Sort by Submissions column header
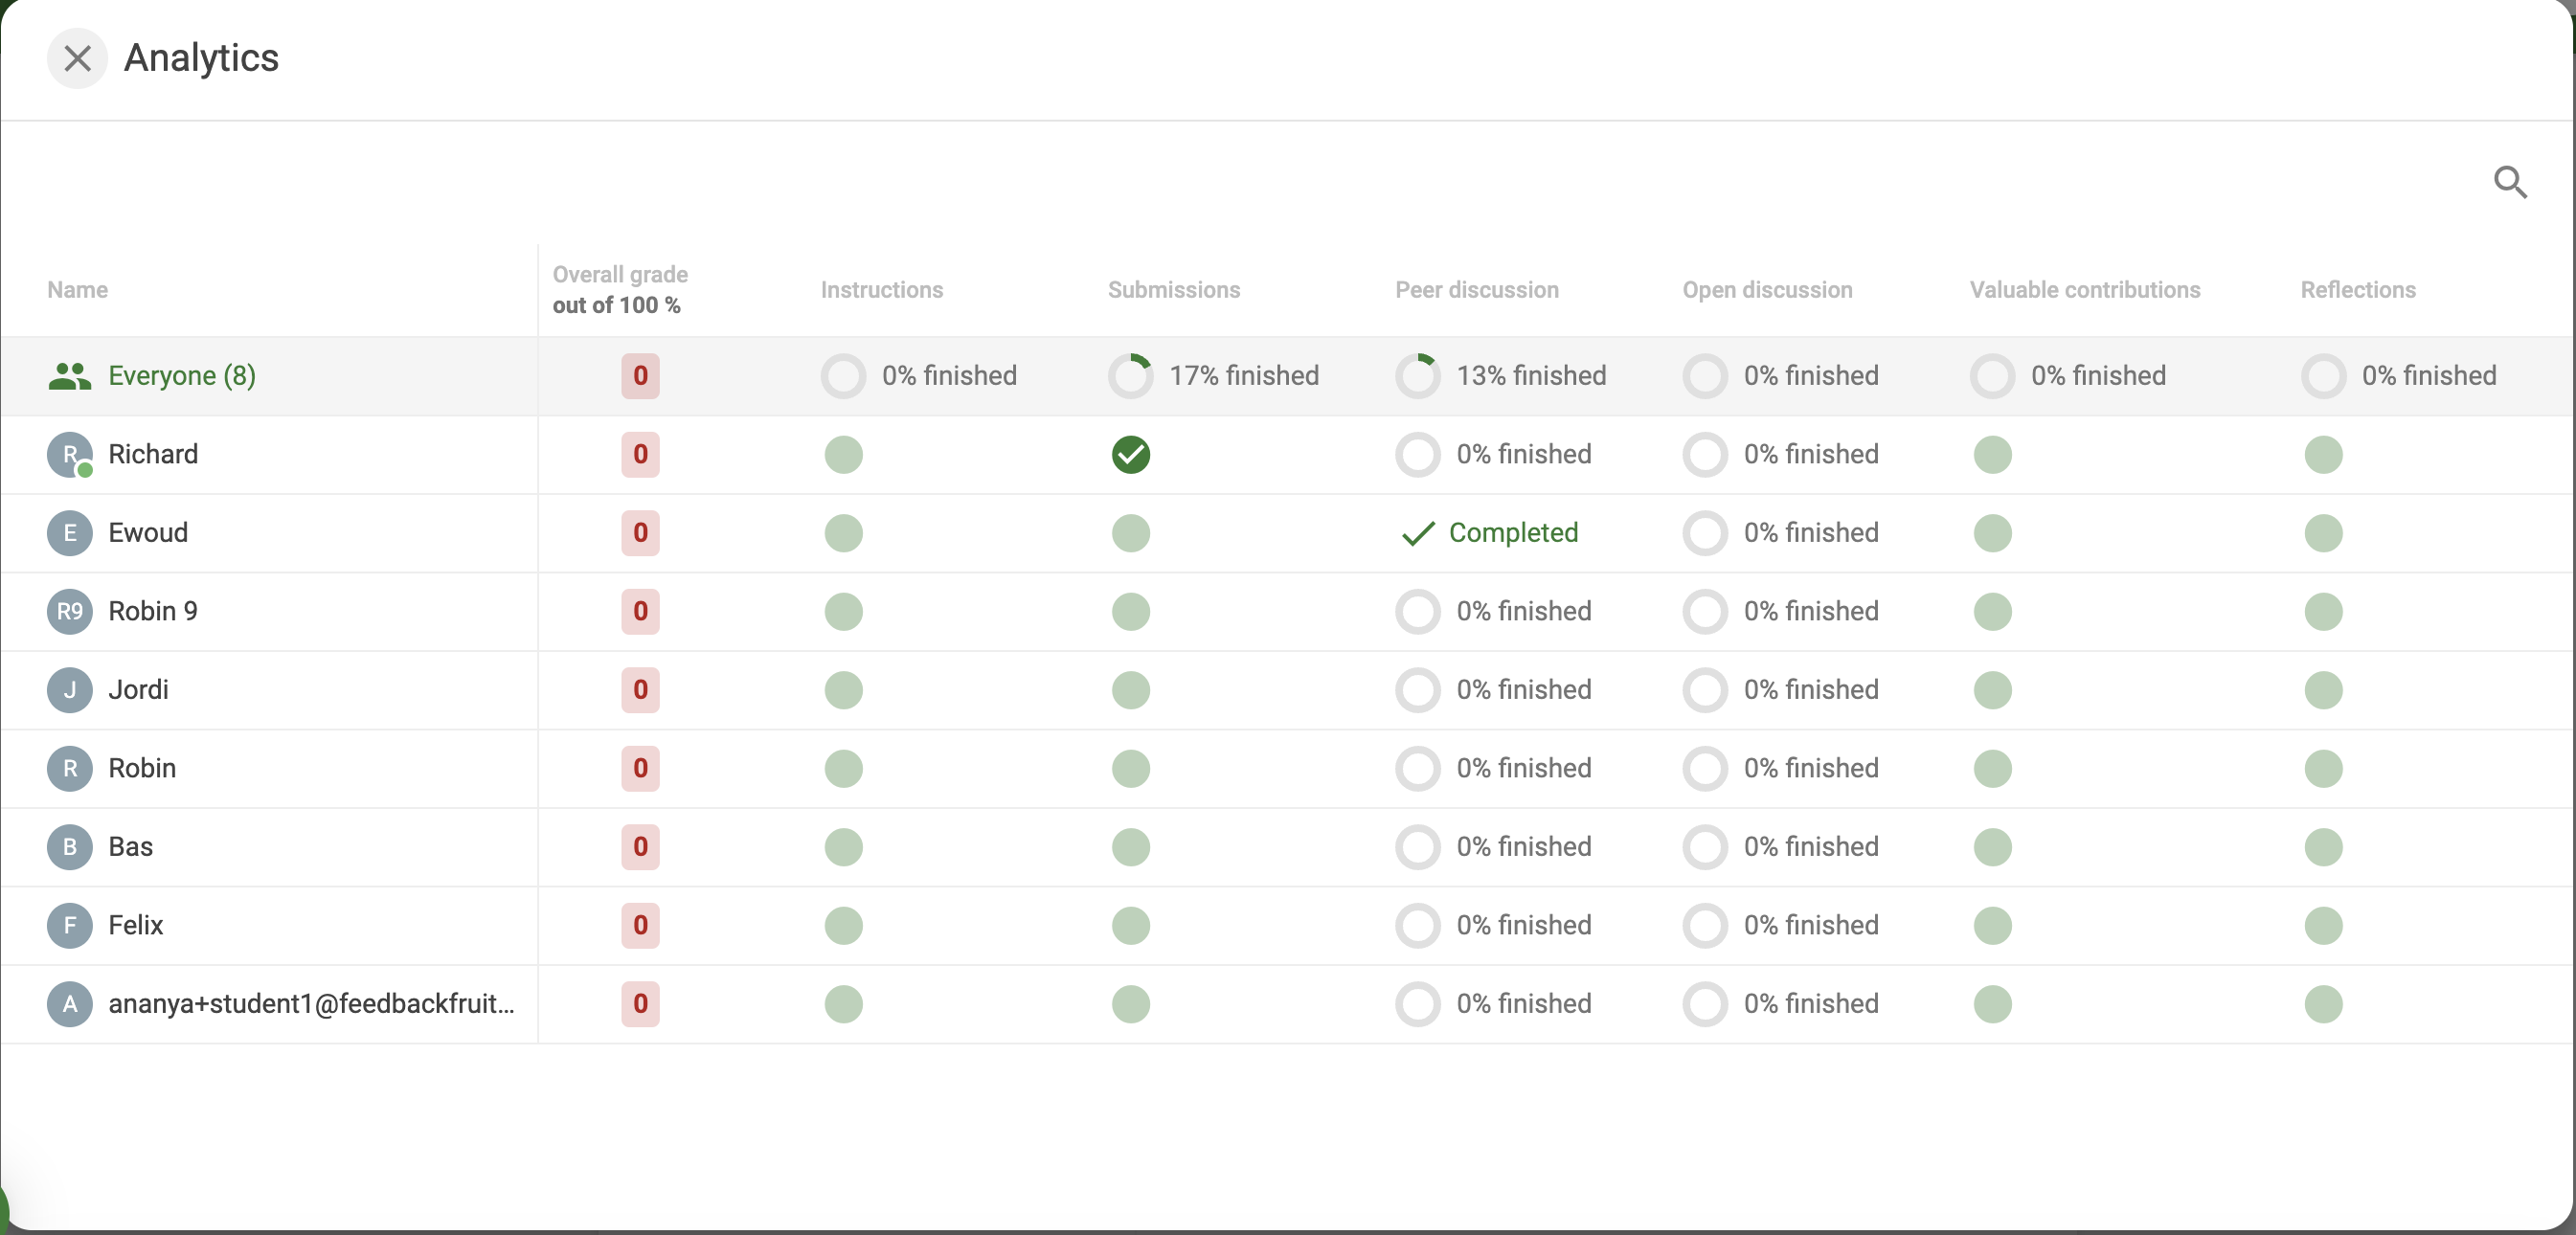Image resolution: width=2576 pixels, height=1235 pixels. [1174, 290]
